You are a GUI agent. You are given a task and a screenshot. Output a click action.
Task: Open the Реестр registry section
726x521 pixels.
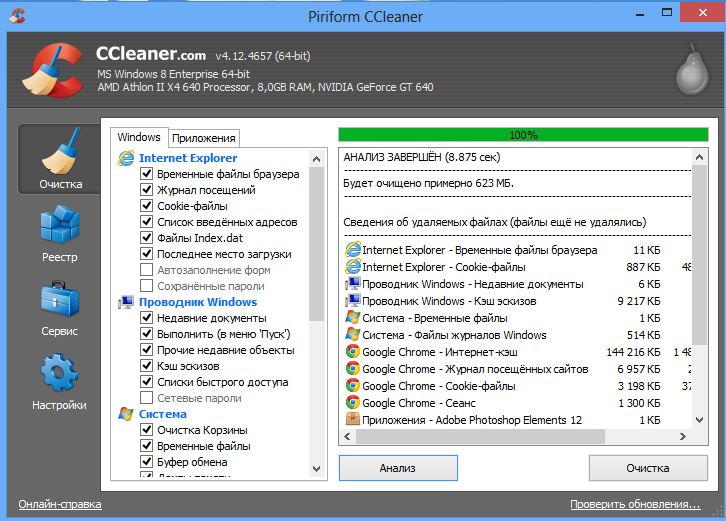click(60, 234)
